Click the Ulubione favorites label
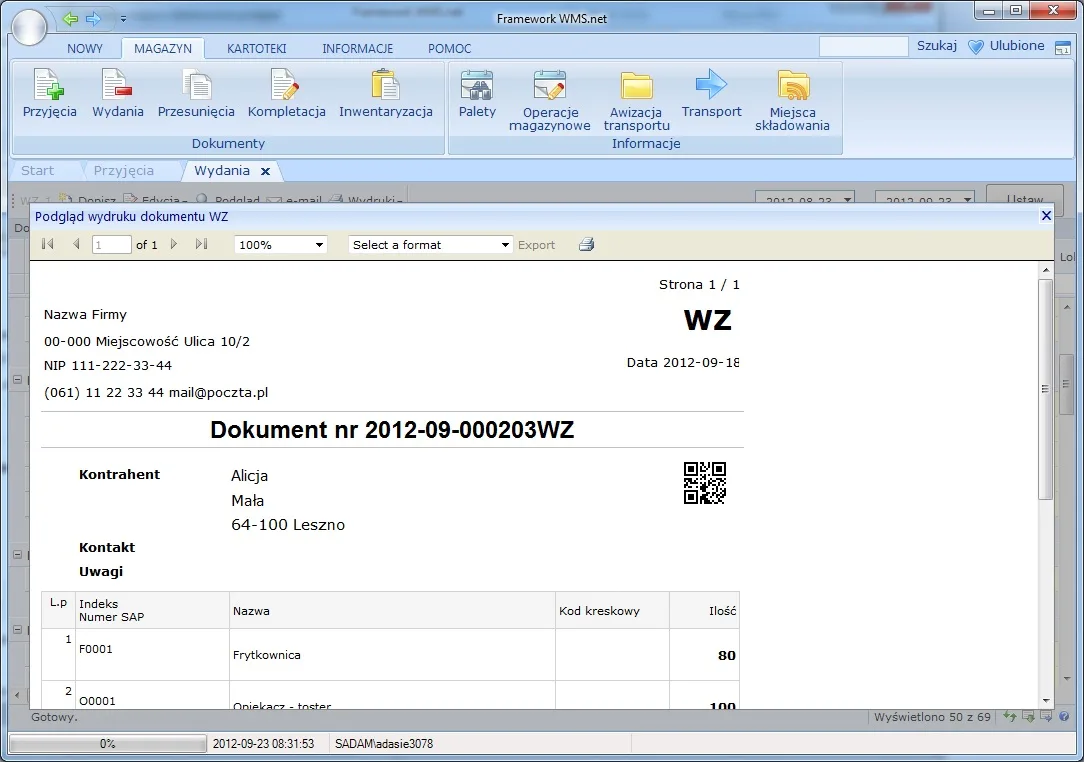The height and width of the screenshot is (762, 1084). [1017, 46]
